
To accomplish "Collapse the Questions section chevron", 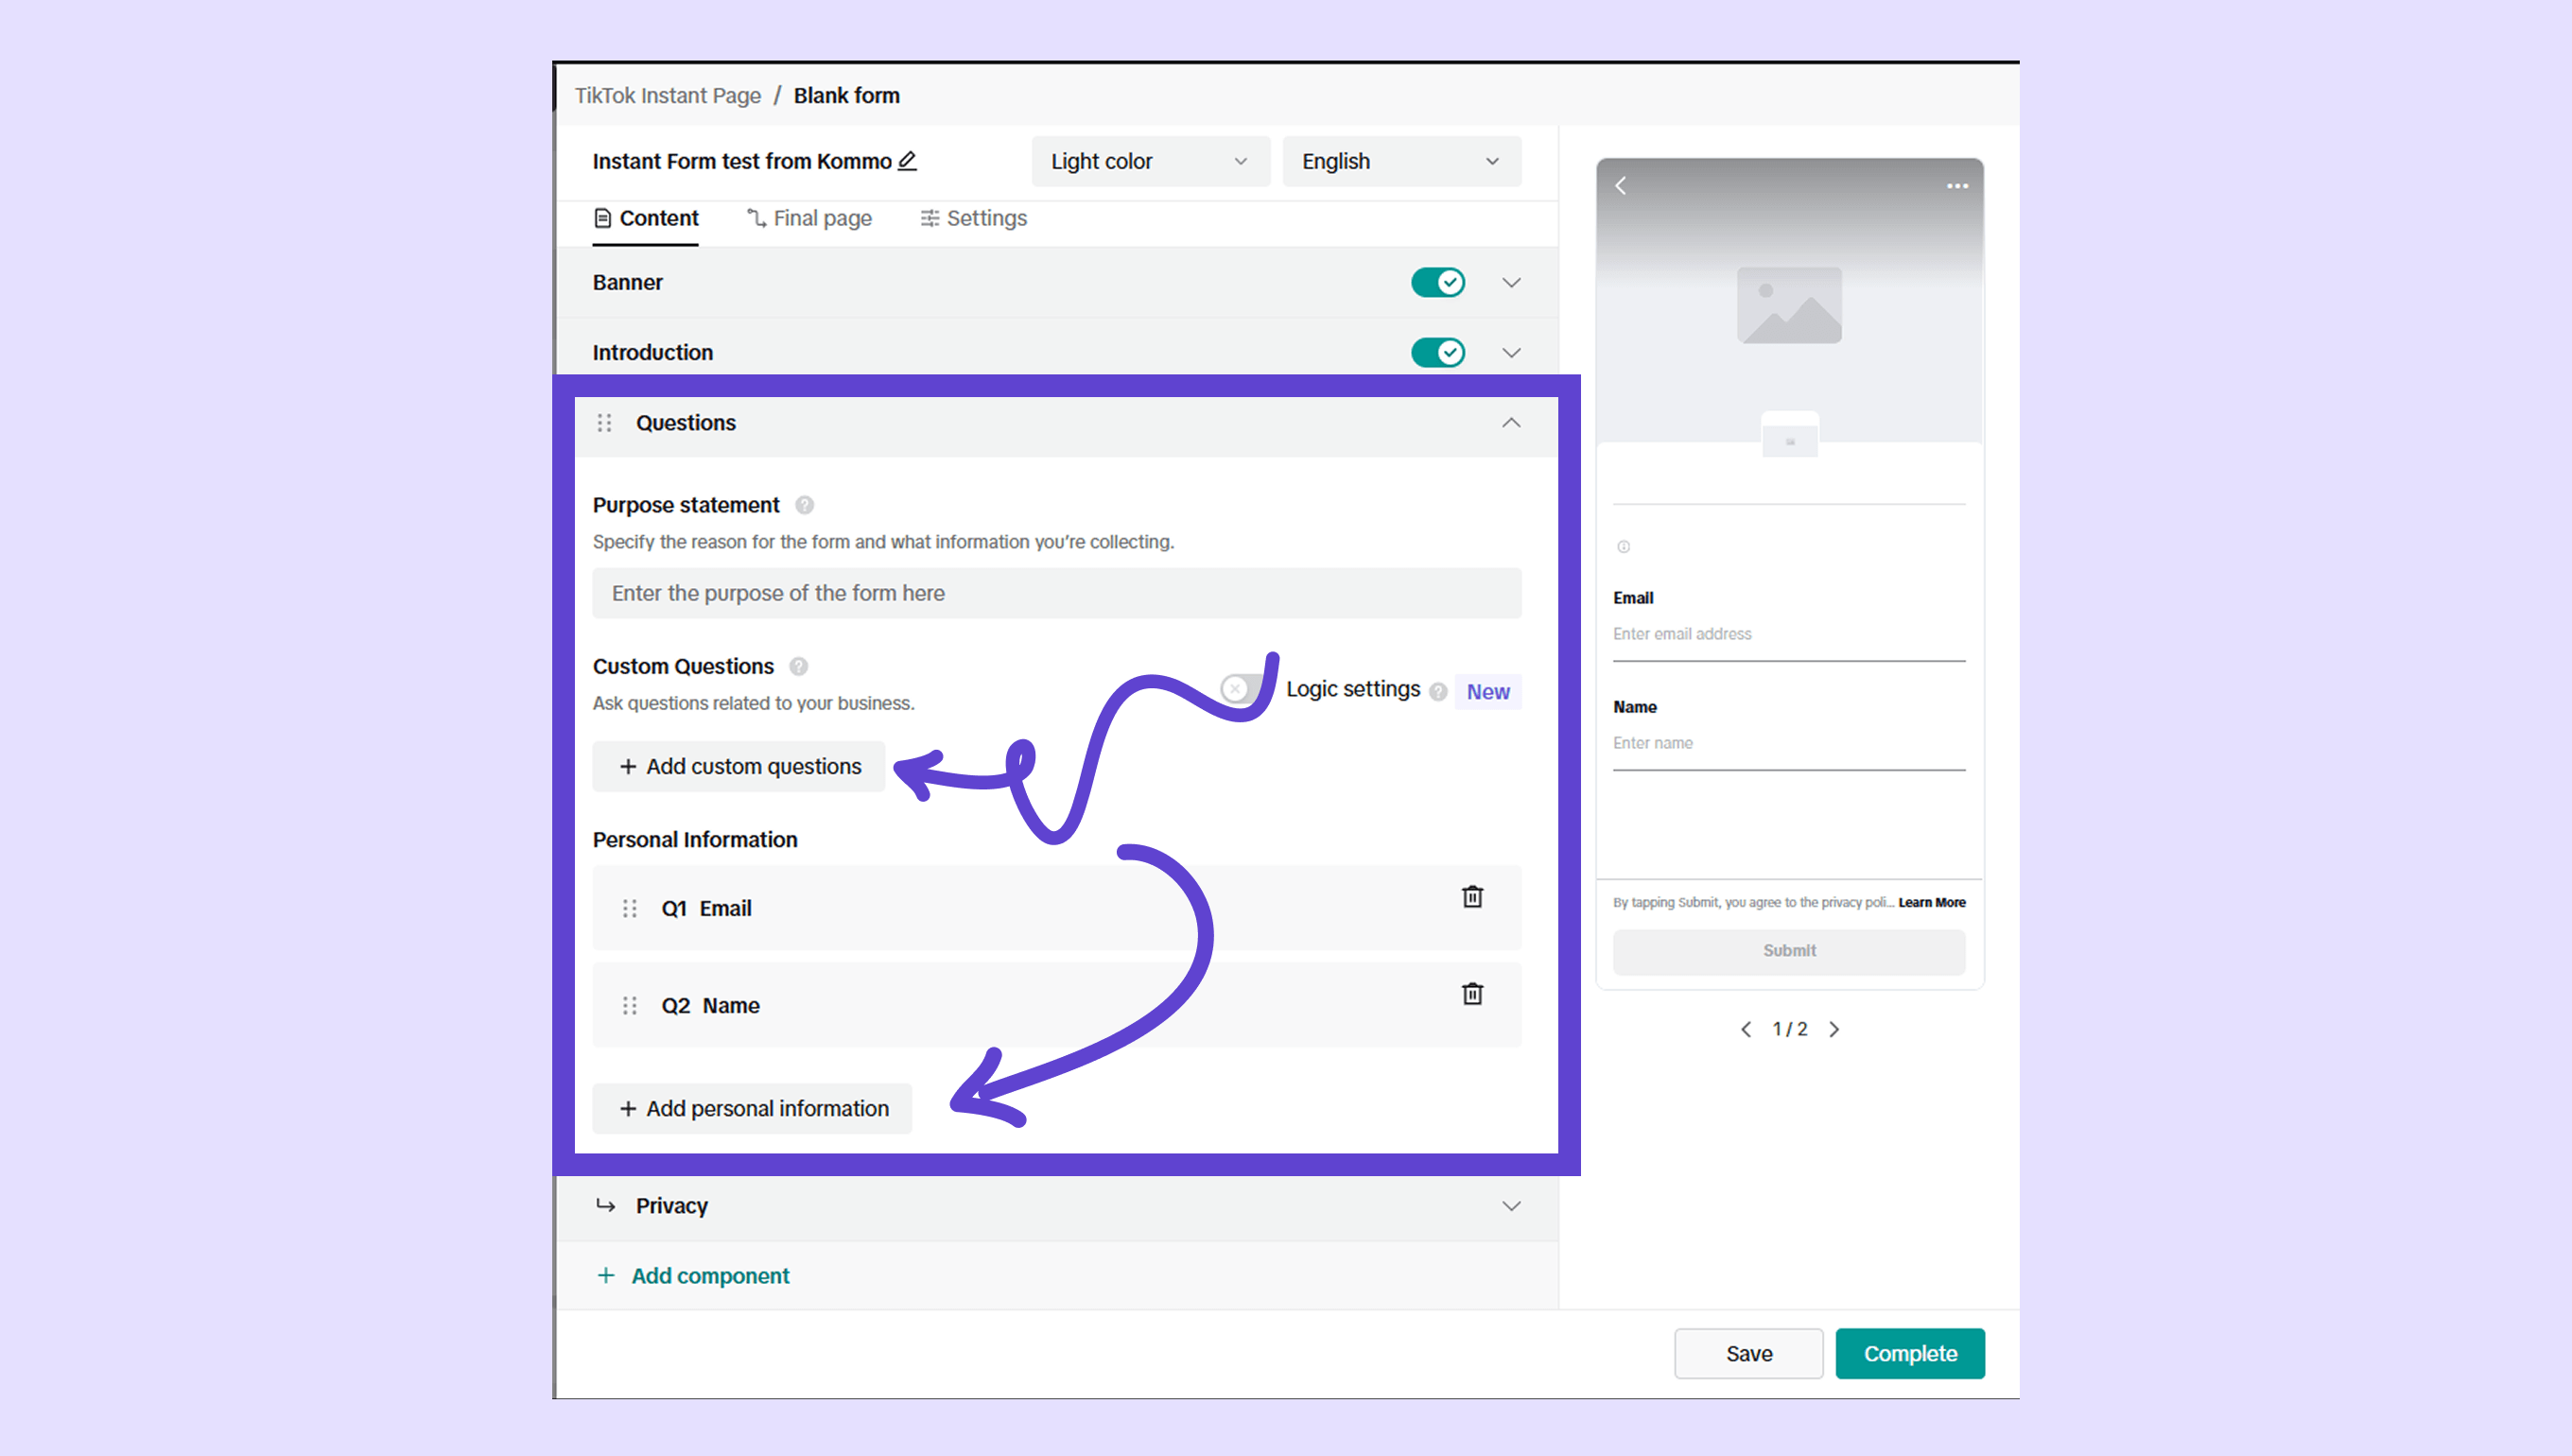I will [x=1511, y=423].
